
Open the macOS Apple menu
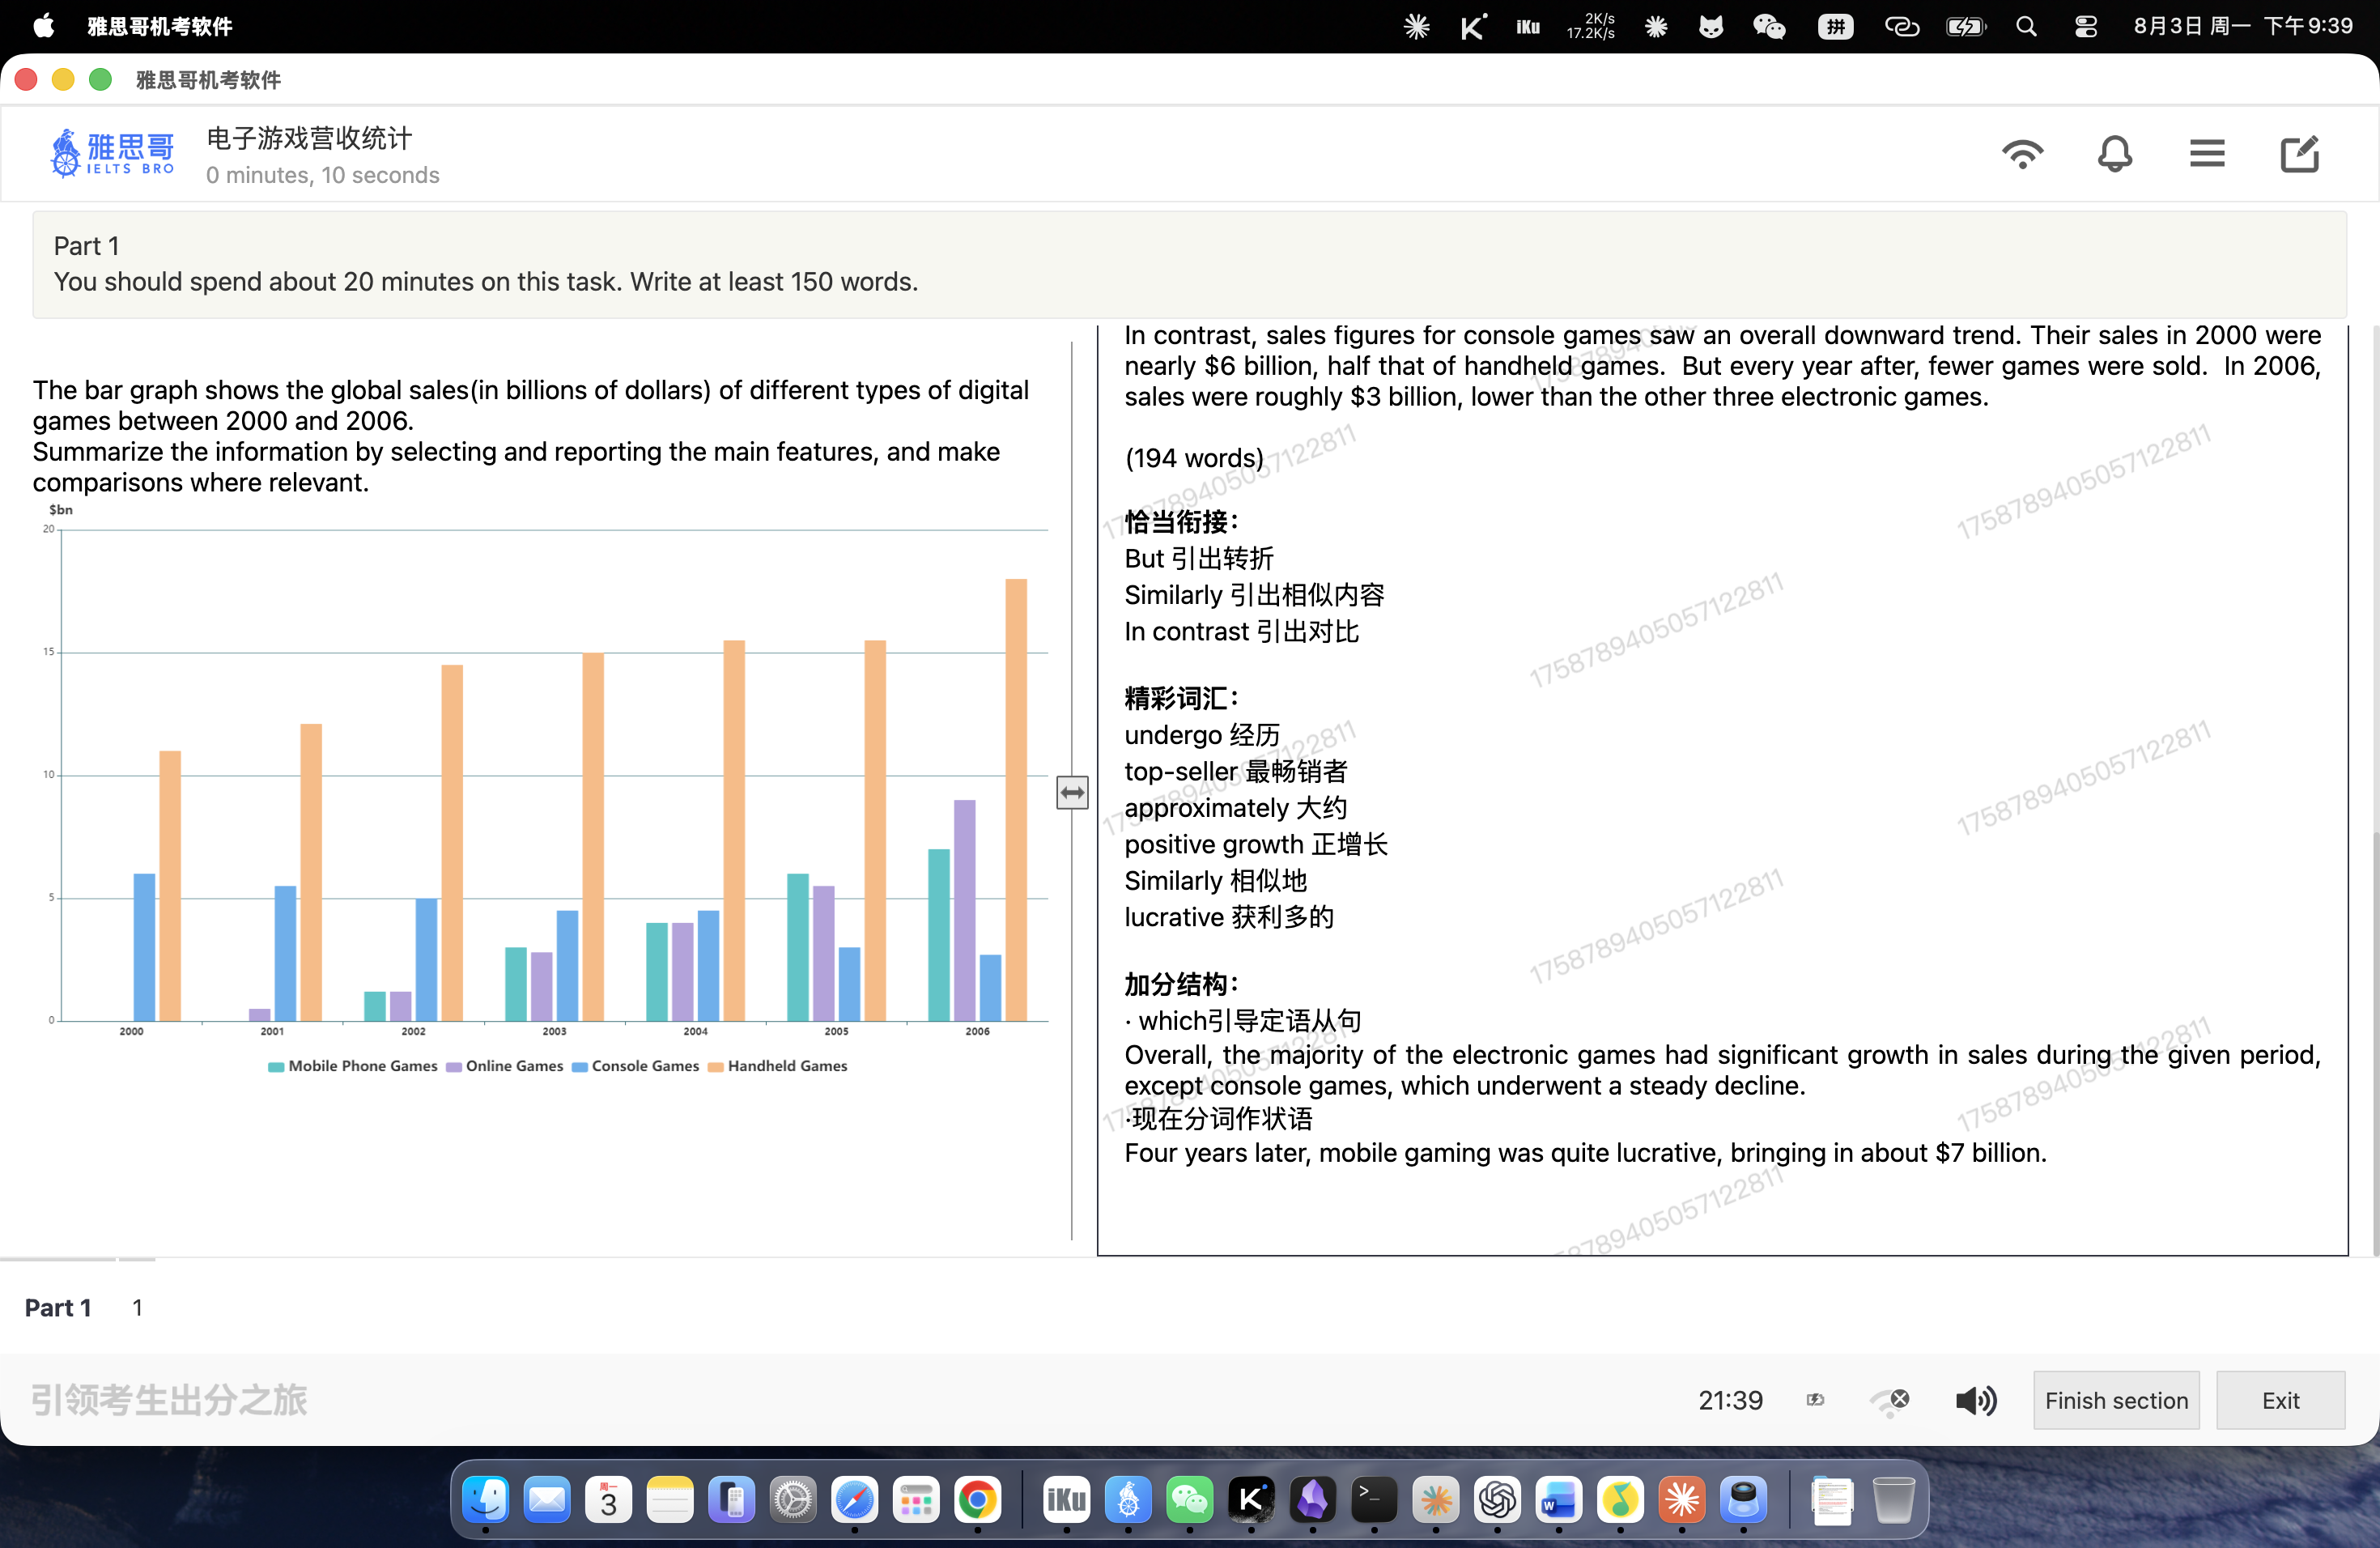pyautogui.click(x=43, y=26)
